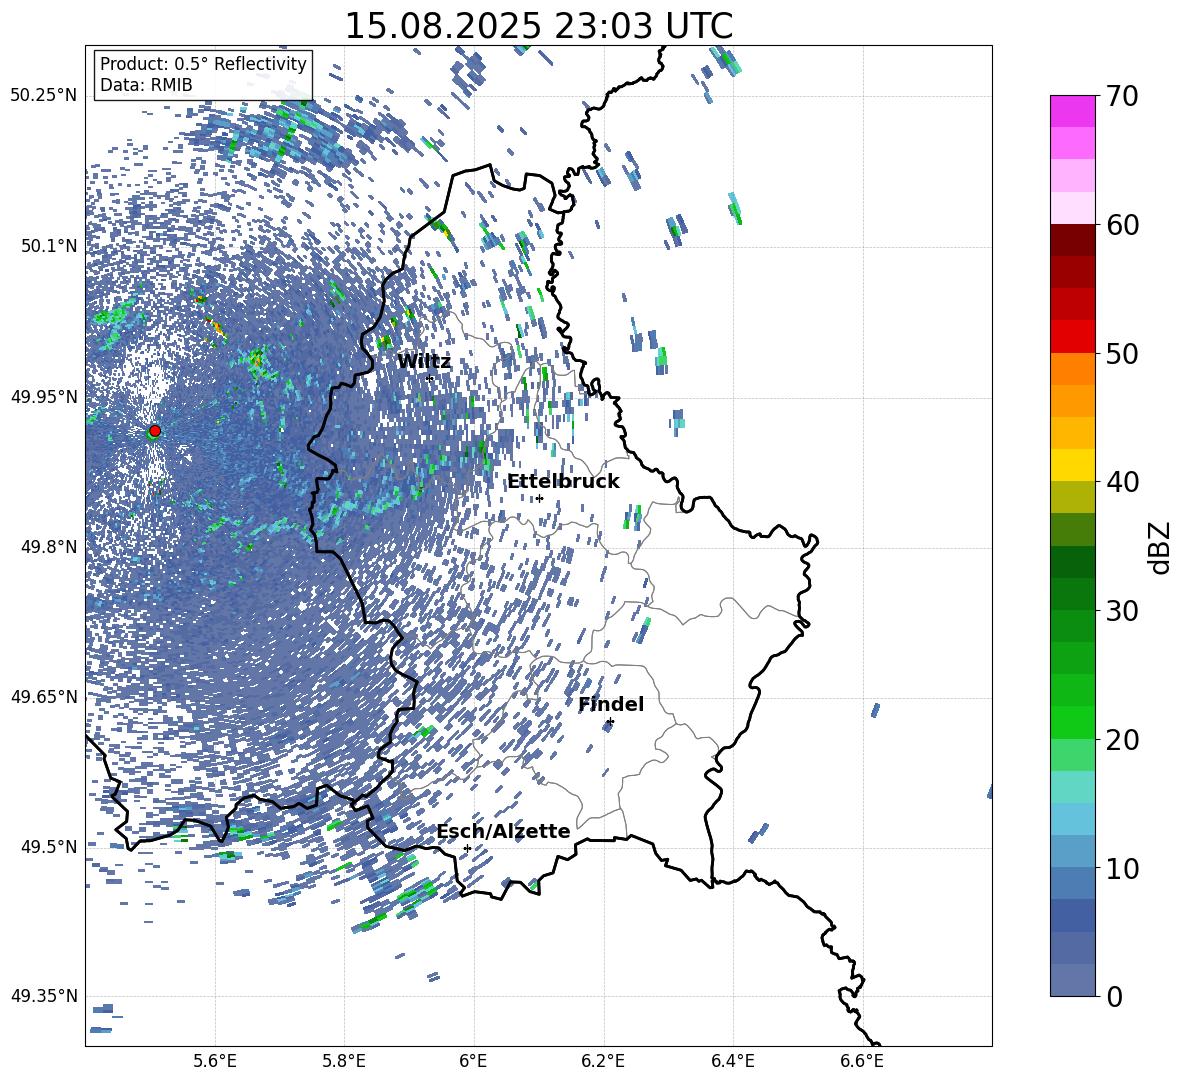Image resolution: width=1184 pixels, height=1081 pixels.
Task: Click the Findel station cross marker
Action: 610,722
